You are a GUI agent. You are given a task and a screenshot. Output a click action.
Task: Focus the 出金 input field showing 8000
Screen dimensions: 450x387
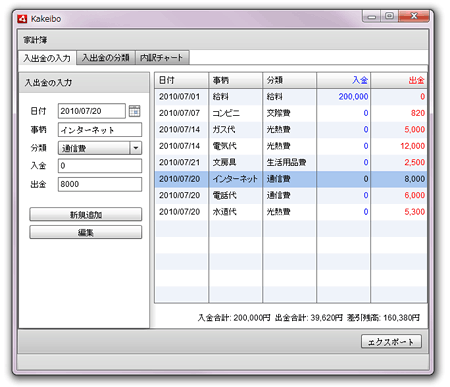[100, 184]
